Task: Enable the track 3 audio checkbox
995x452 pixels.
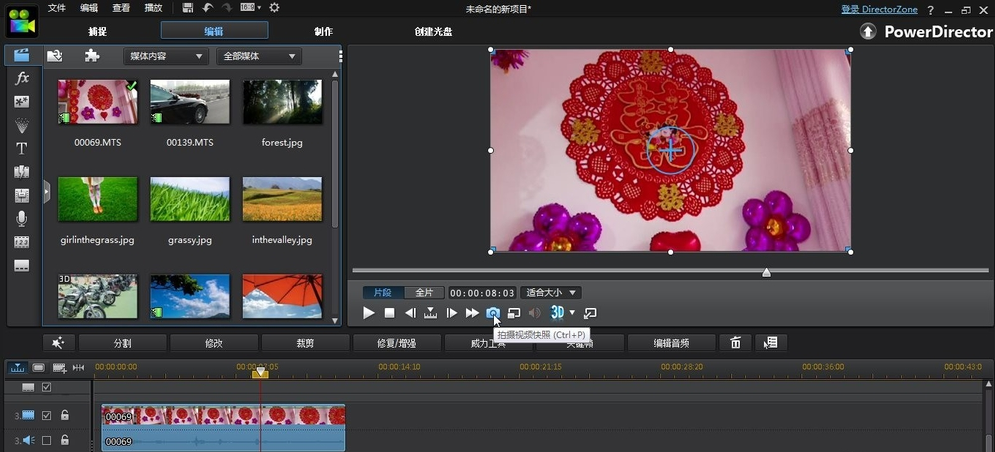Action: (x=46, y=440)
